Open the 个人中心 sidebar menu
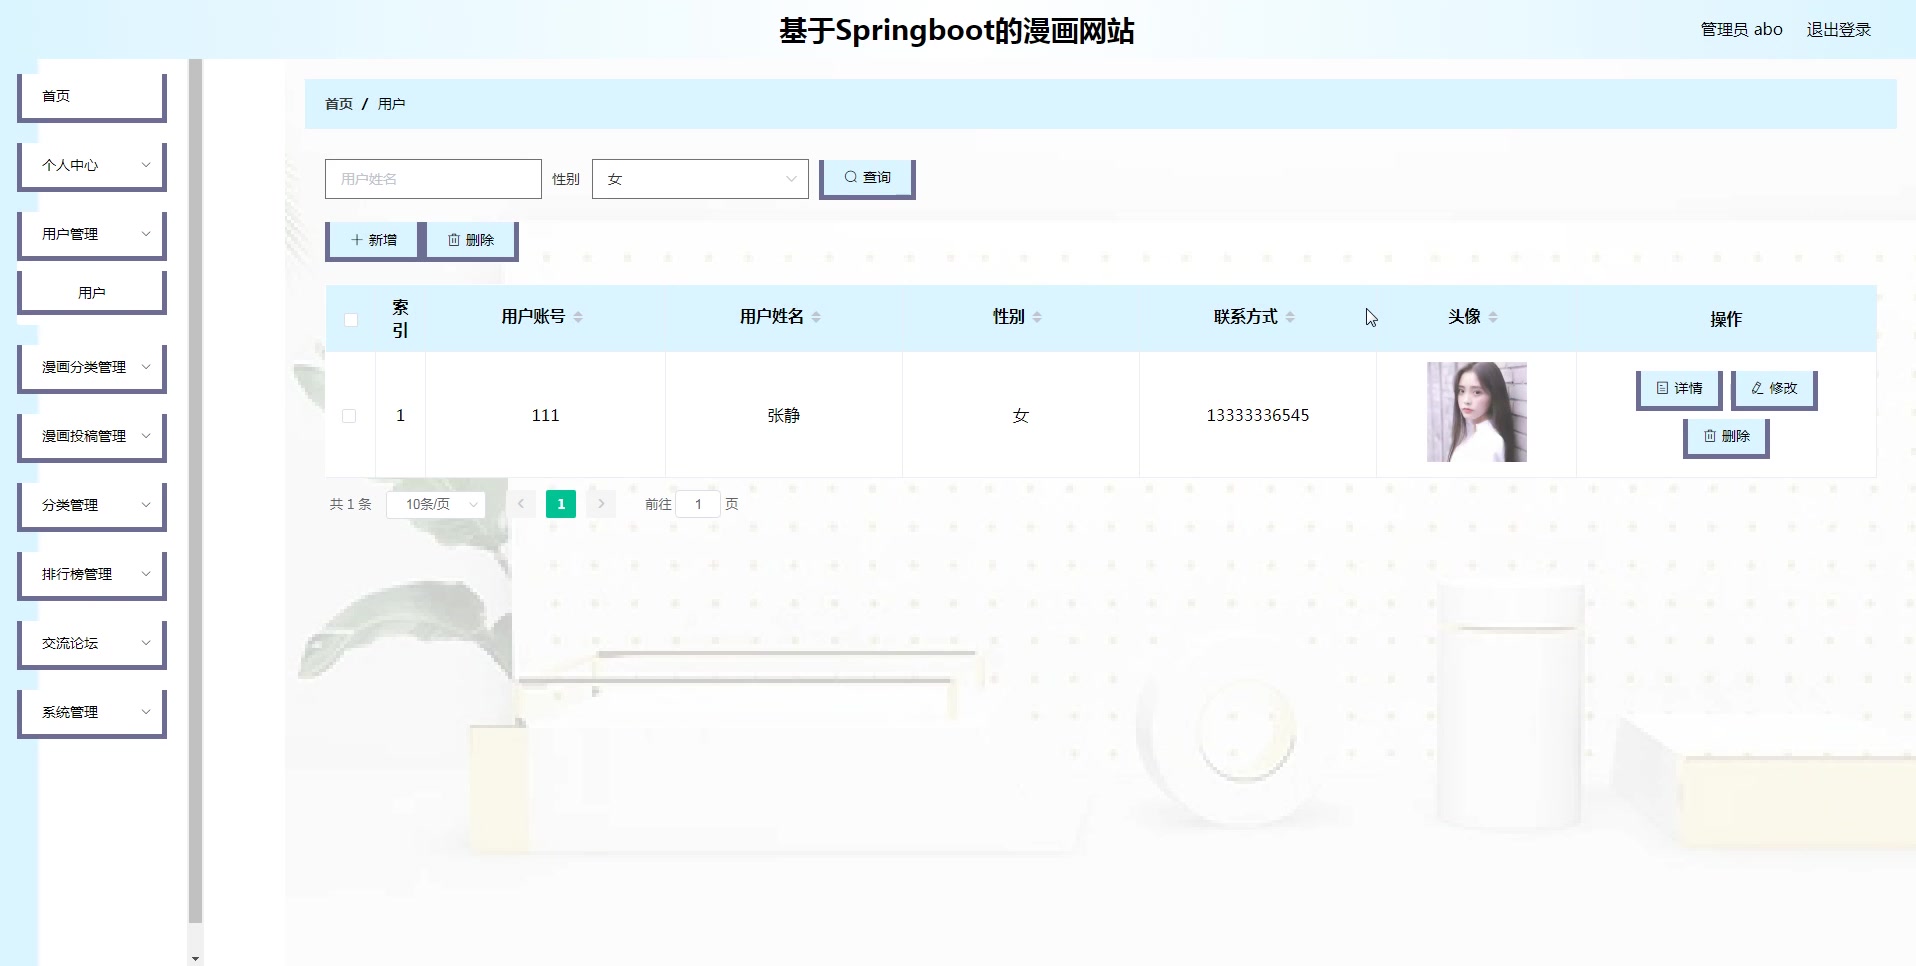The image size is (1916, 966). click(x=91, y=165)
